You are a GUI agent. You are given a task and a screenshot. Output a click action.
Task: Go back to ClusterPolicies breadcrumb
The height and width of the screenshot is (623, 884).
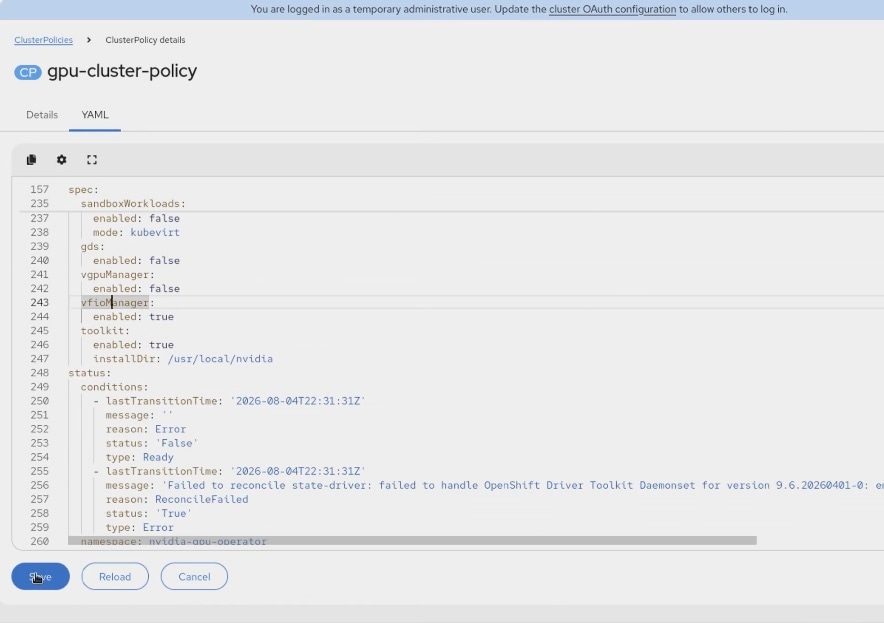tap(43, 40)
